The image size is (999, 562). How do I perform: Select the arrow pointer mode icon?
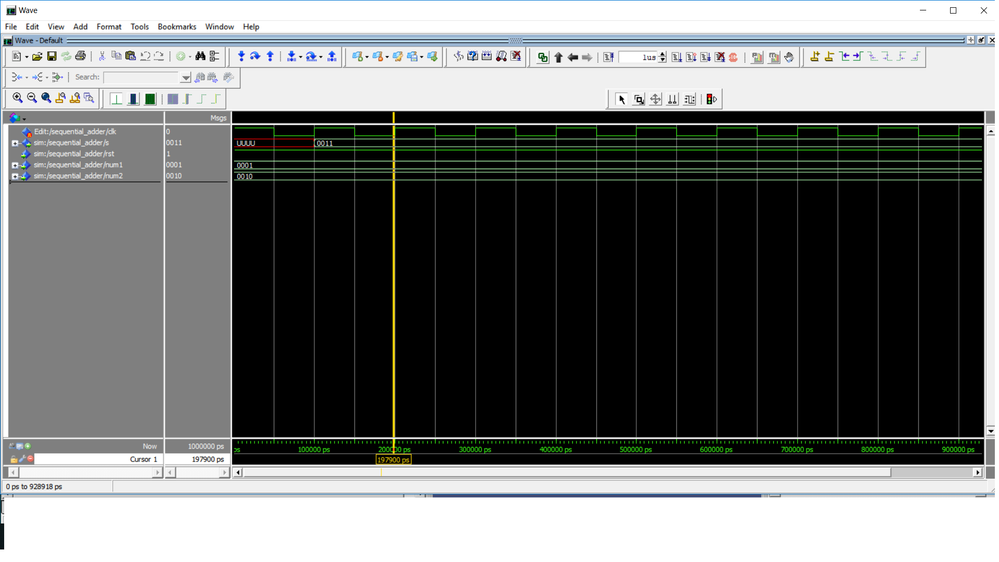(621, 99)
